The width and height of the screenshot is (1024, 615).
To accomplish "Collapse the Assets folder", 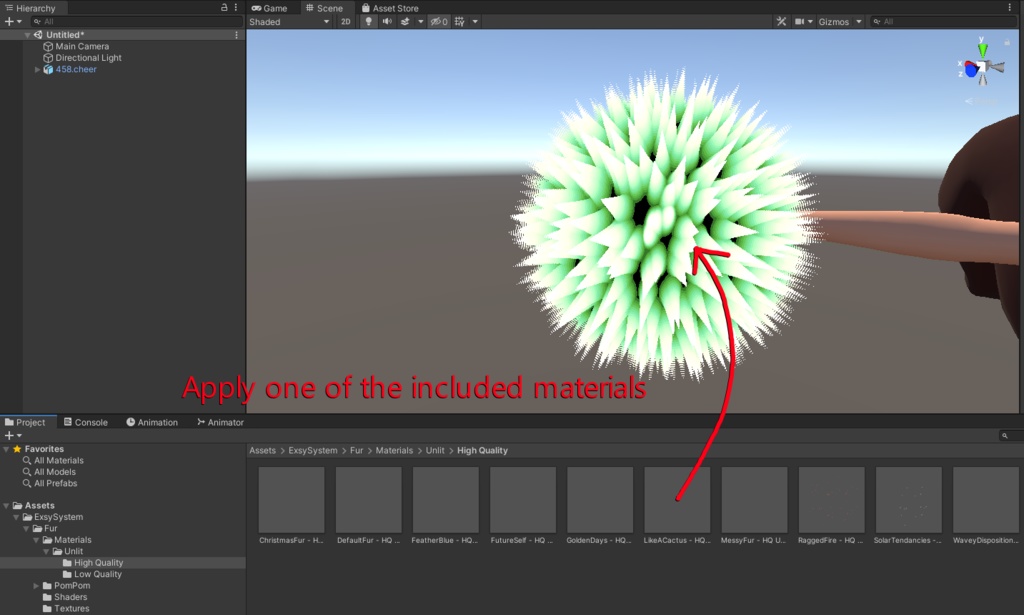I will click(x=6, y=505).
